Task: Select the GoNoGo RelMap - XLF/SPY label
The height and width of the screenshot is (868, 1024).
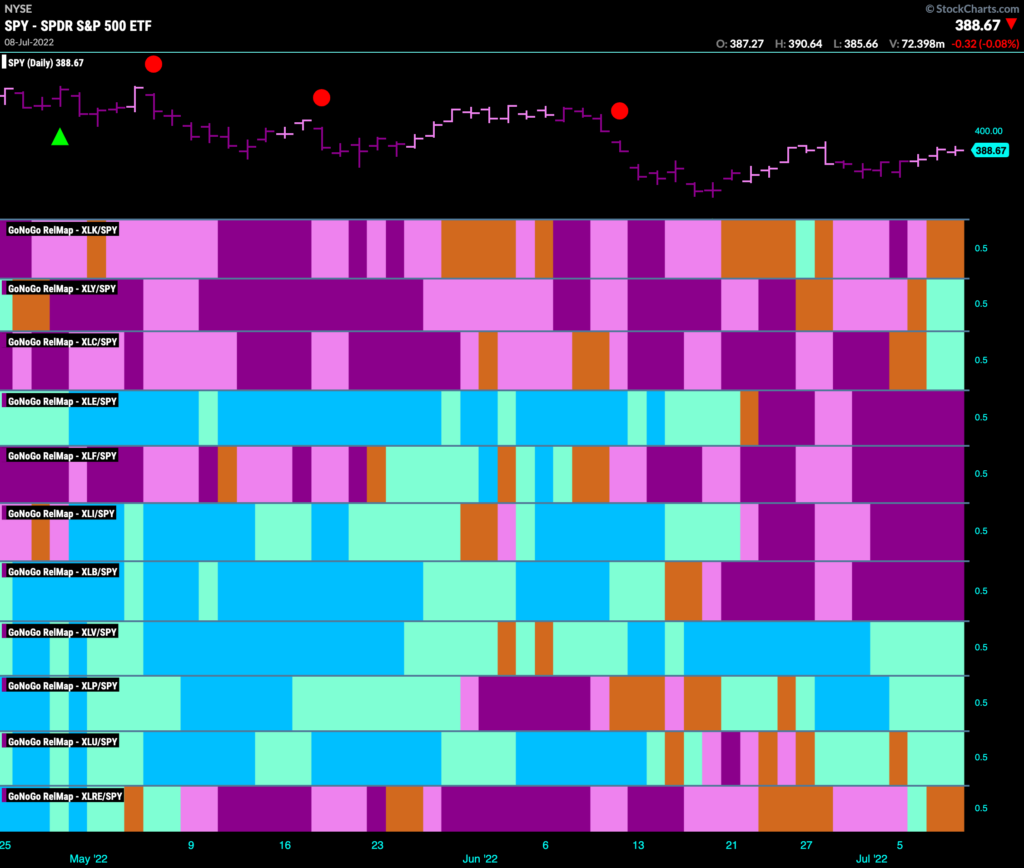Action: pyautogui.click(x=62, y=456)
